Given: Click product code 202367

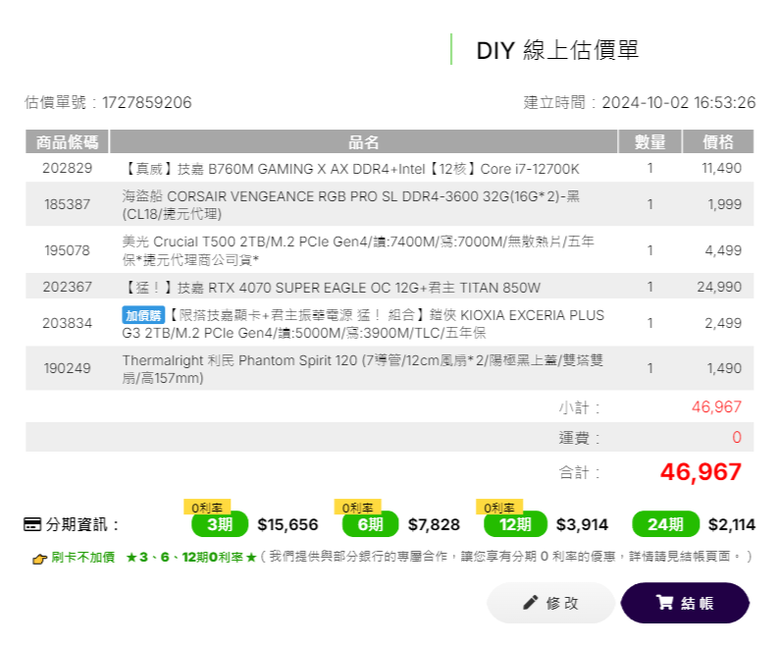Looking at the screenshot, I should 67,287.
